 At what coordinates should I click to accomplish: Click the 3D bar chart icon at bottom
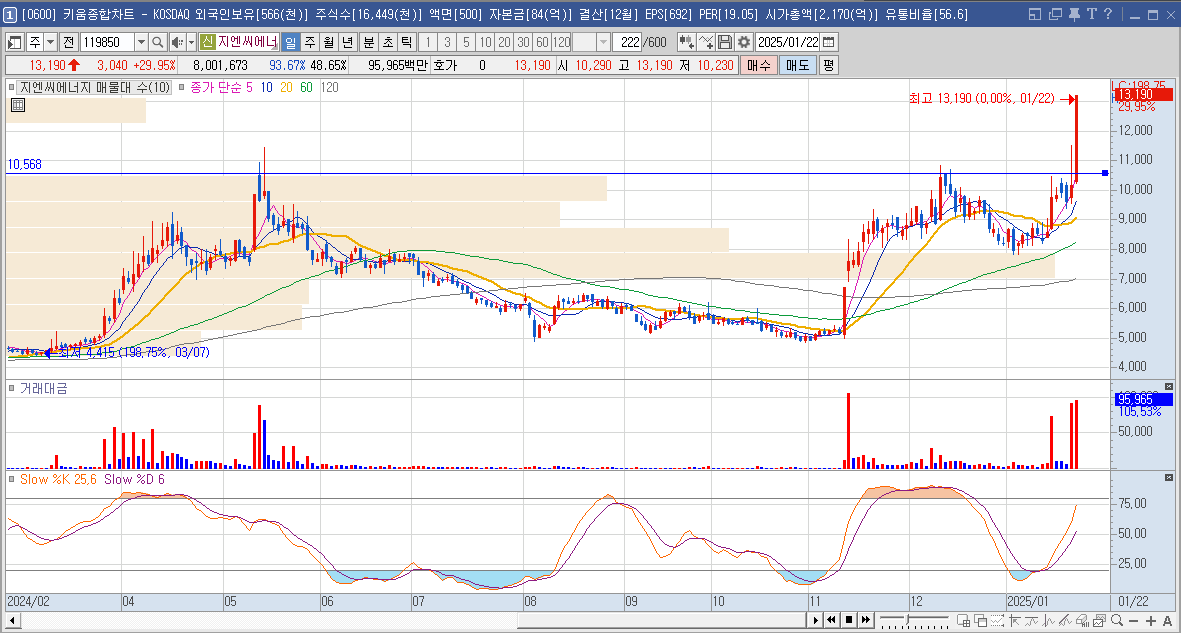click(1082, 620)
